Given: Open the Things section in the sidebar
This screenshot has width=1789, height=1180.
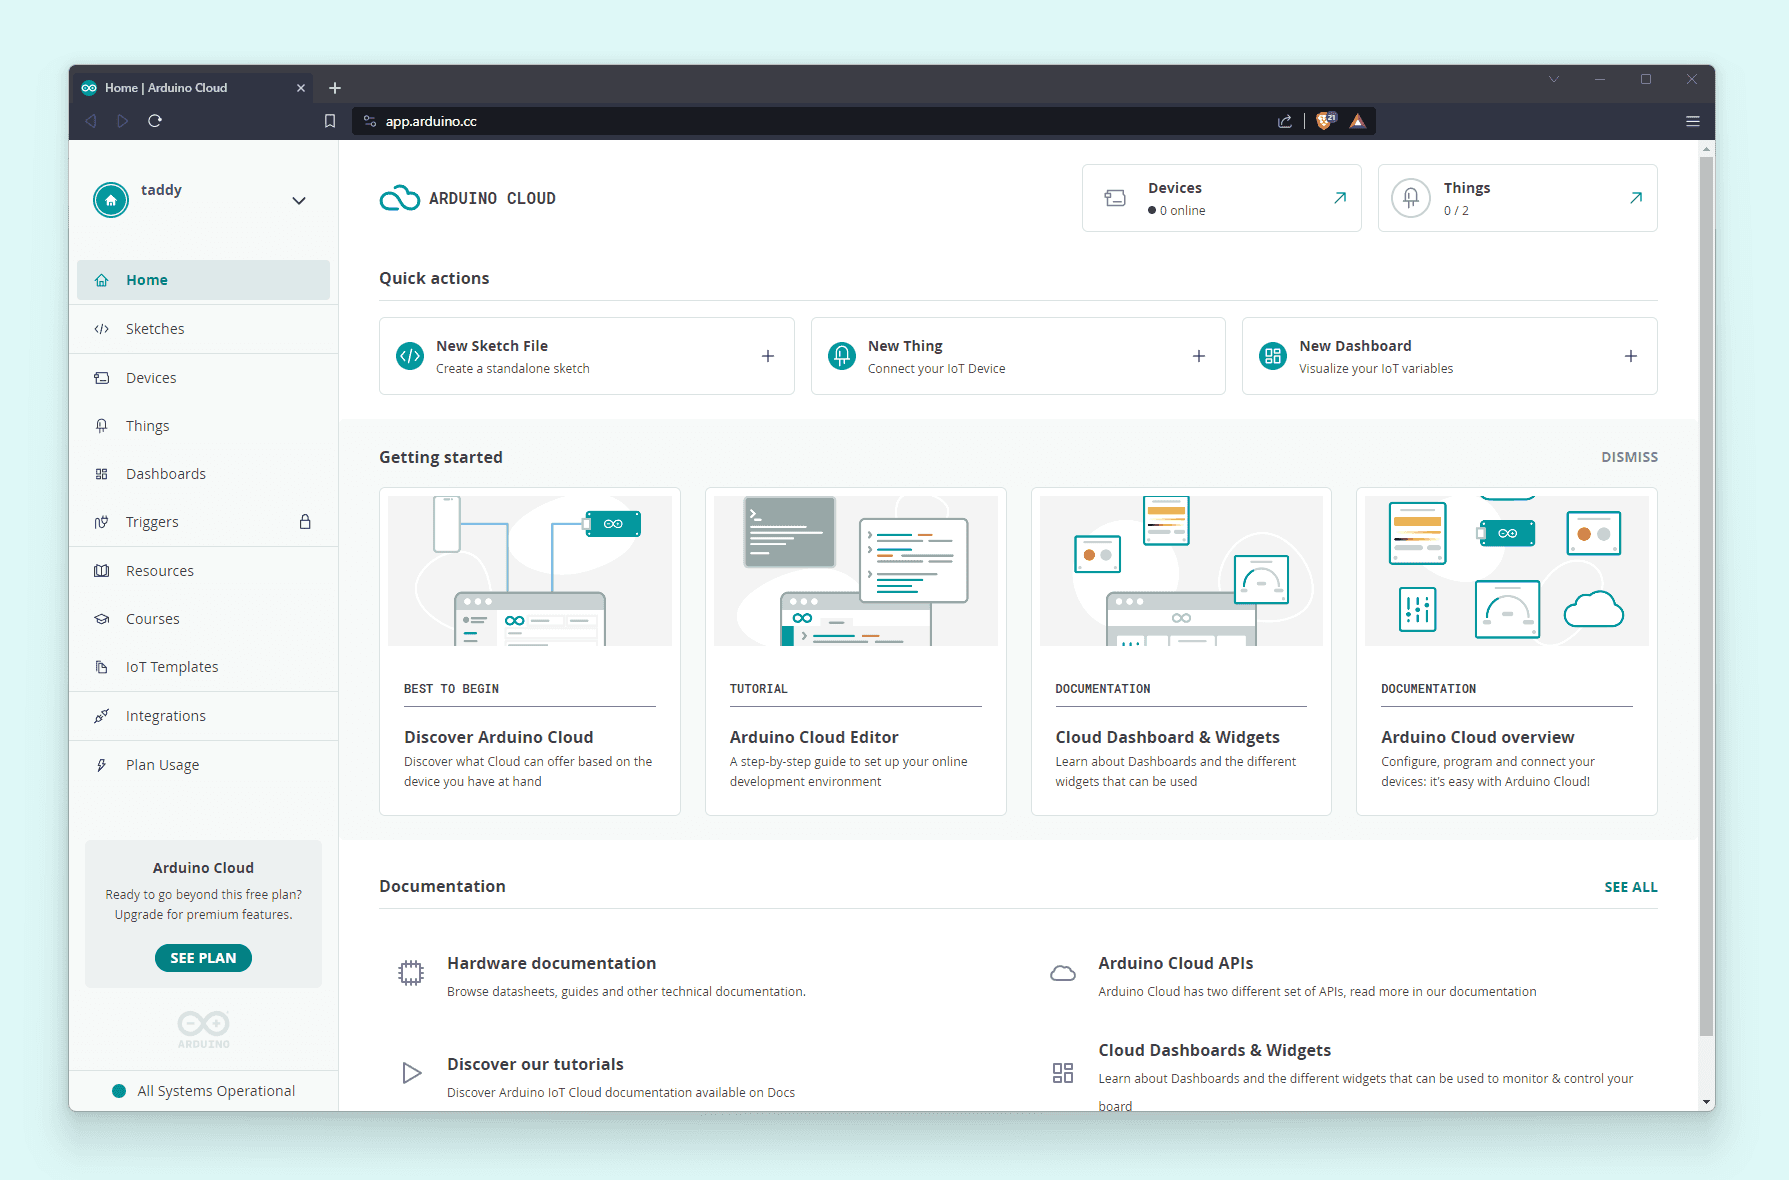Looking at the screenshot, I should 146,425.
